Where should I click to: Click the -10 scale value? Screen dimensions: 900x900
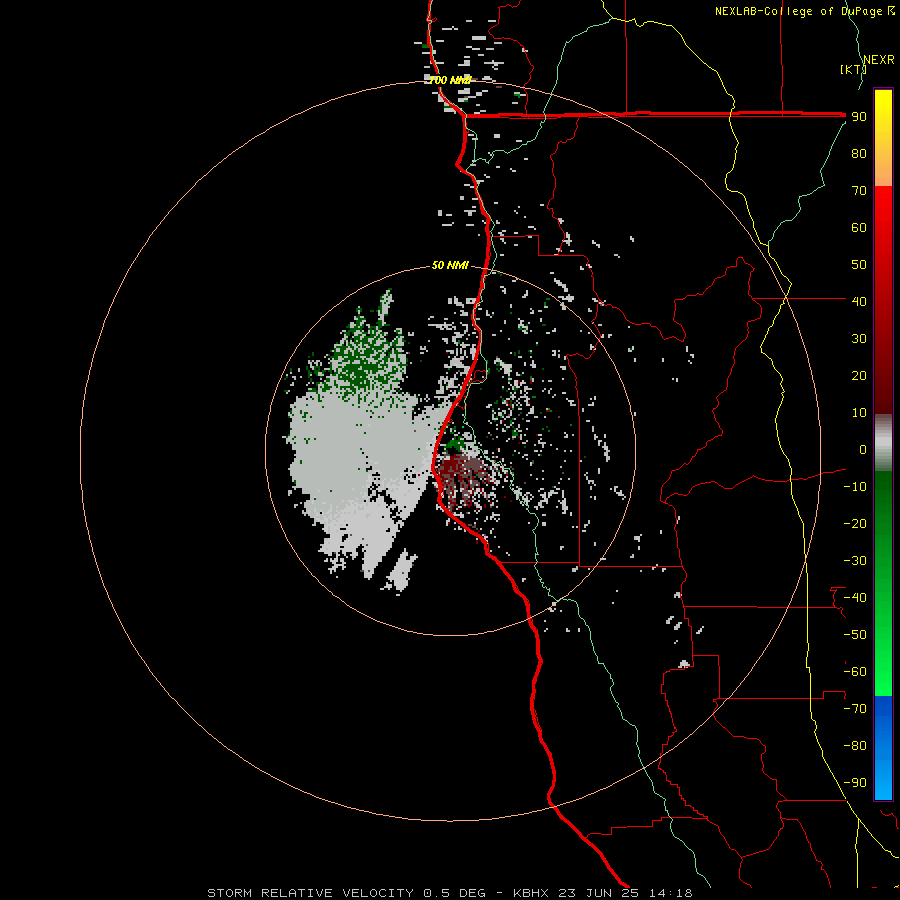click(855, 487)
